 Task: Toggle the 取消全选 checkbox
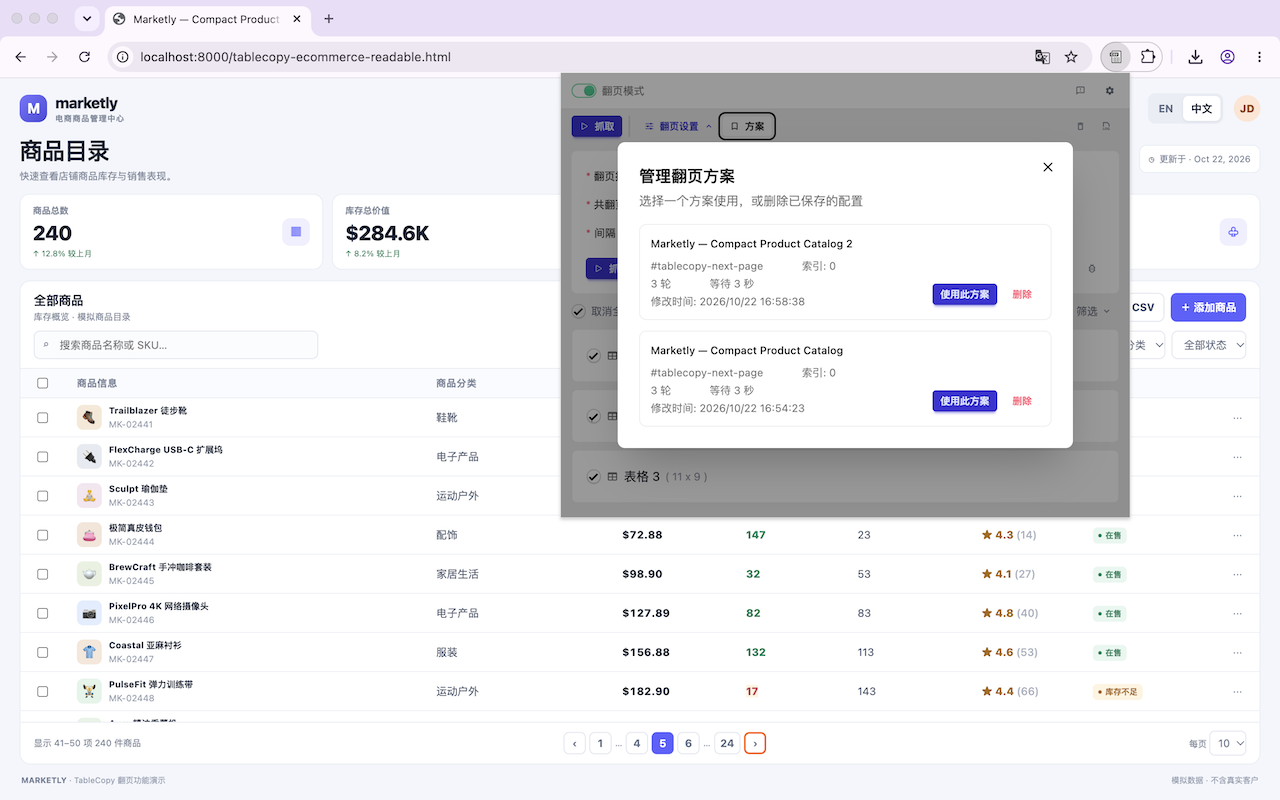tap(578, 311)
